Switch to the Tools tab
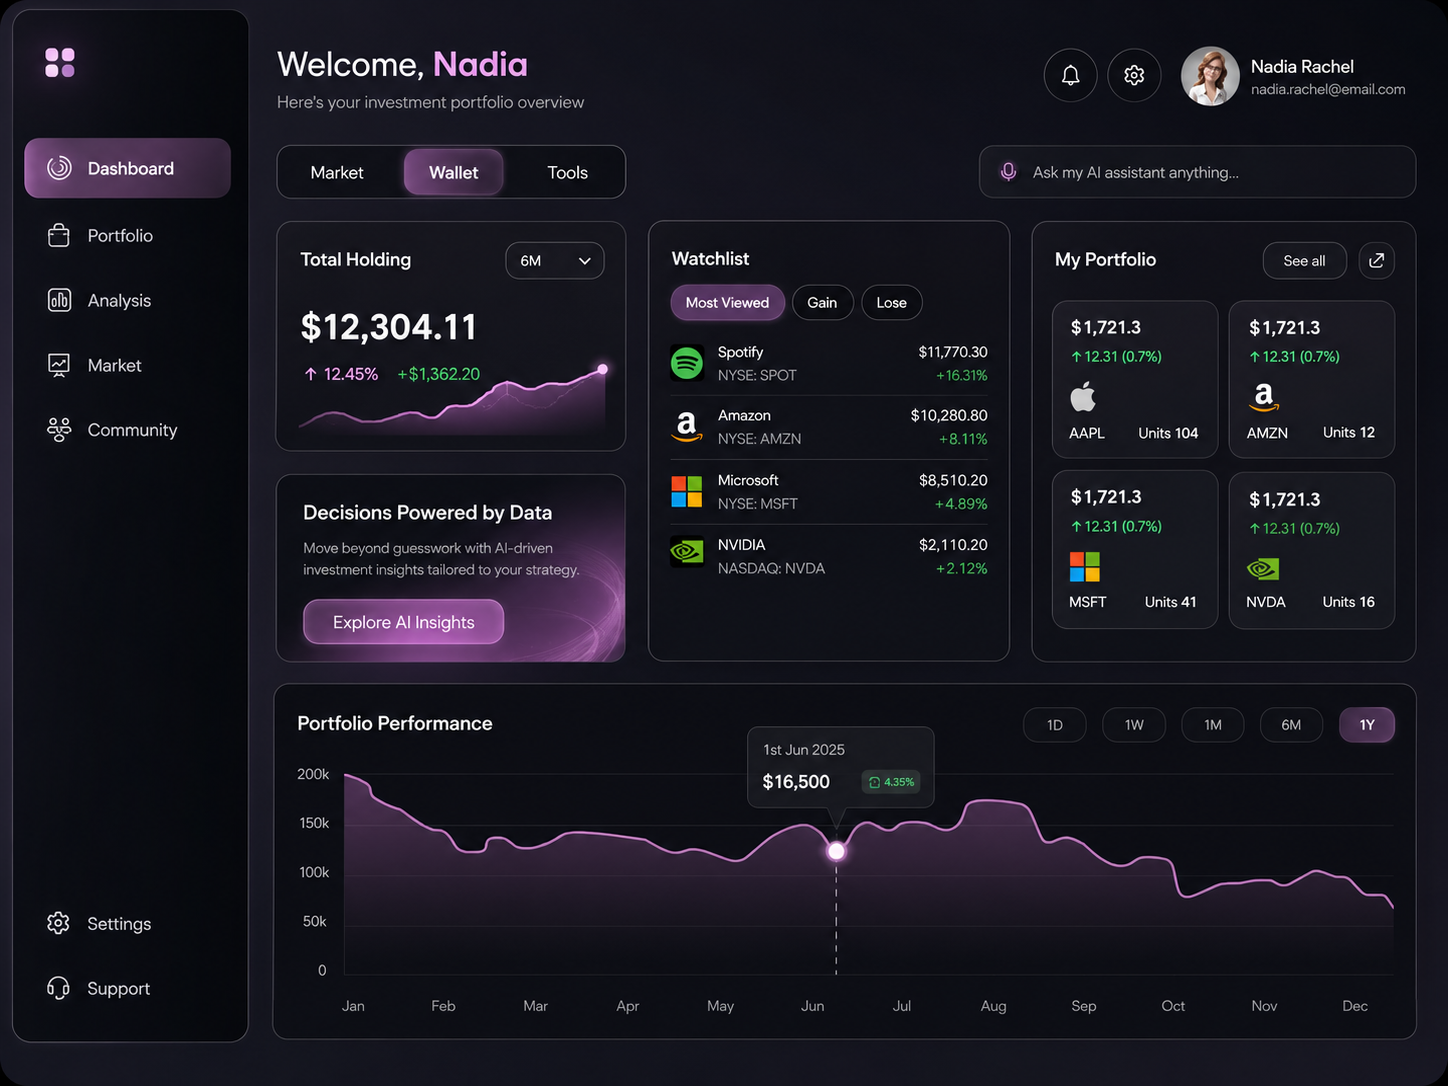1448x1086 pixels. [568, 172]
